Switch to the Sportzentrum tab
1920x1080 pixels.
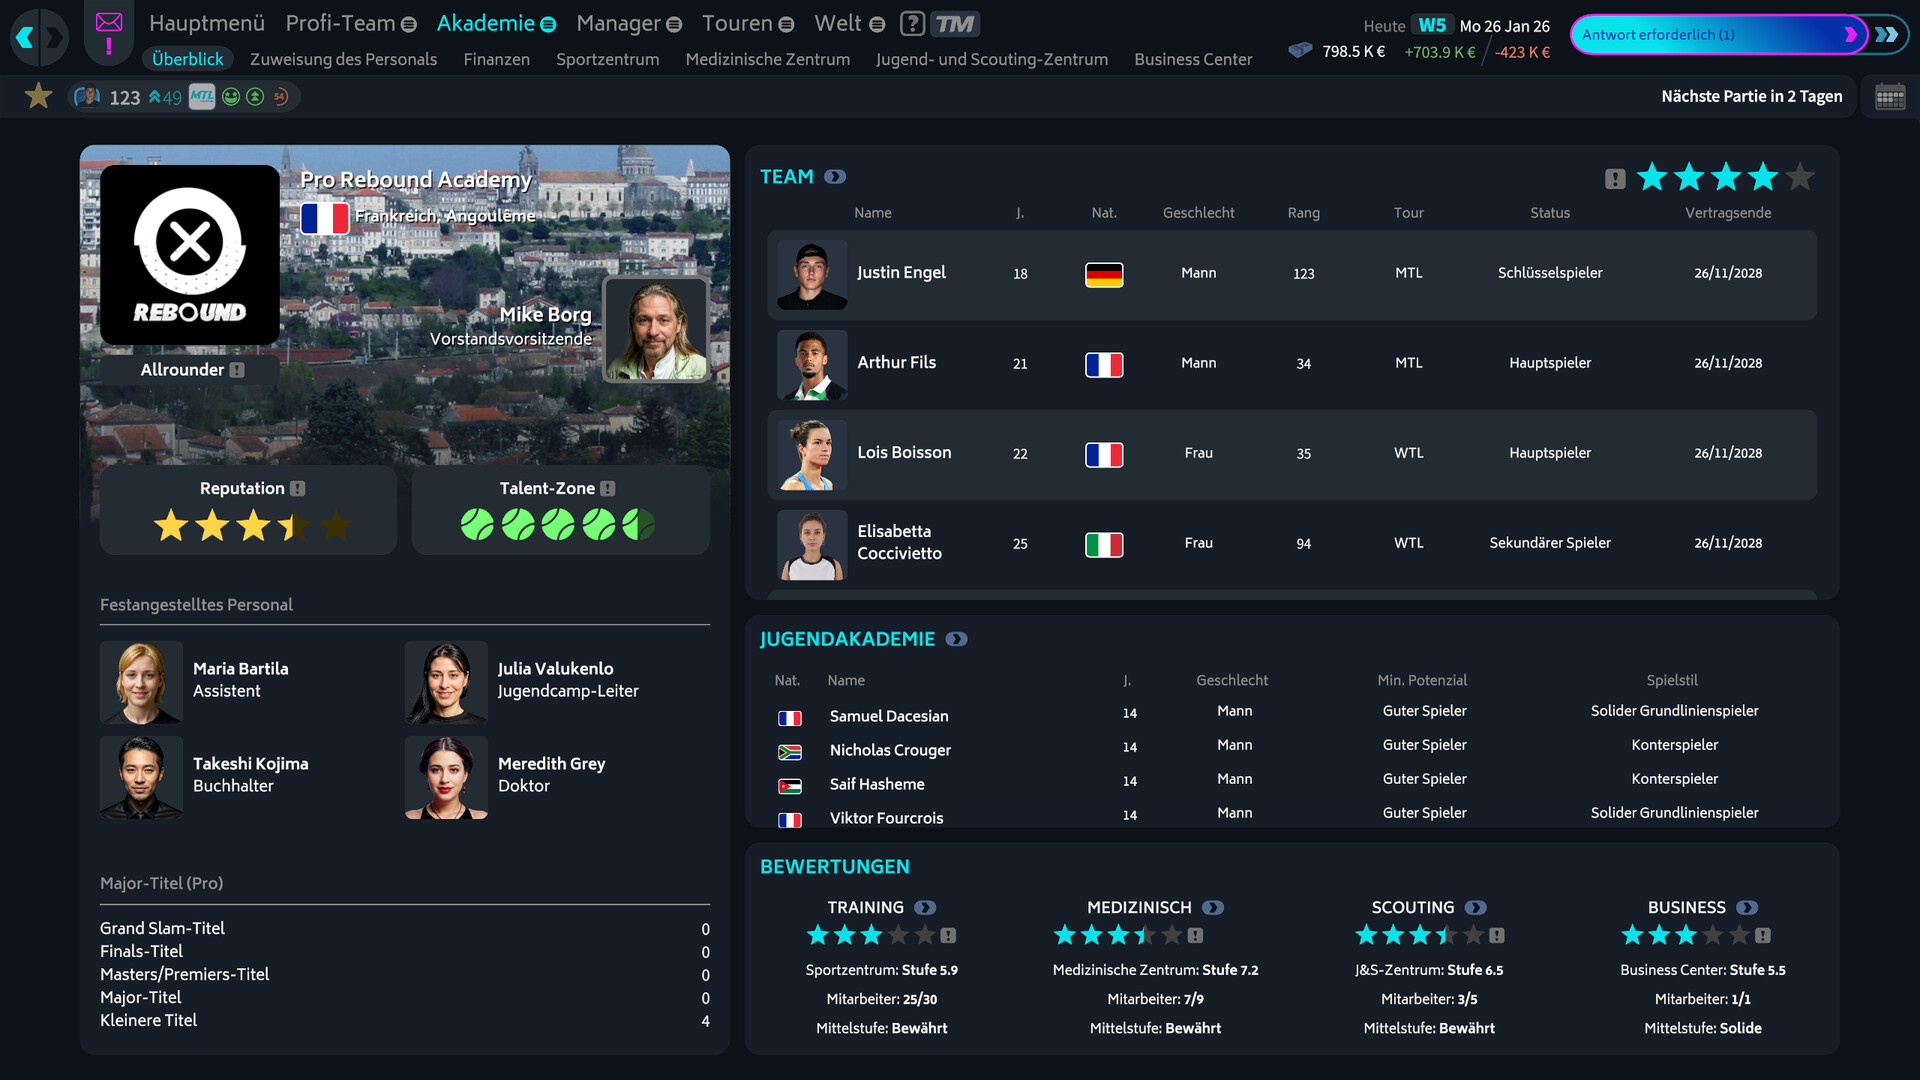click(608, 59)
